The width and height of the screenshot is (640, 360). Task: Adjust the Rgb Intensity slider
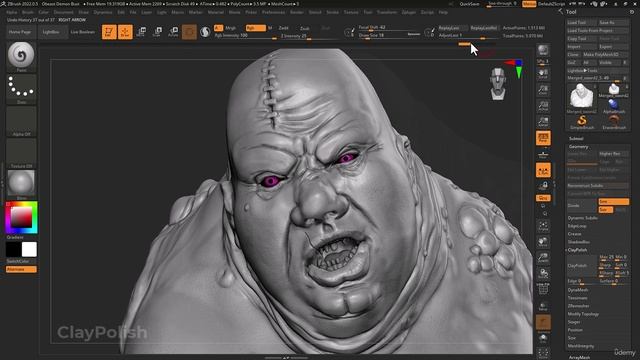(245, 36)
